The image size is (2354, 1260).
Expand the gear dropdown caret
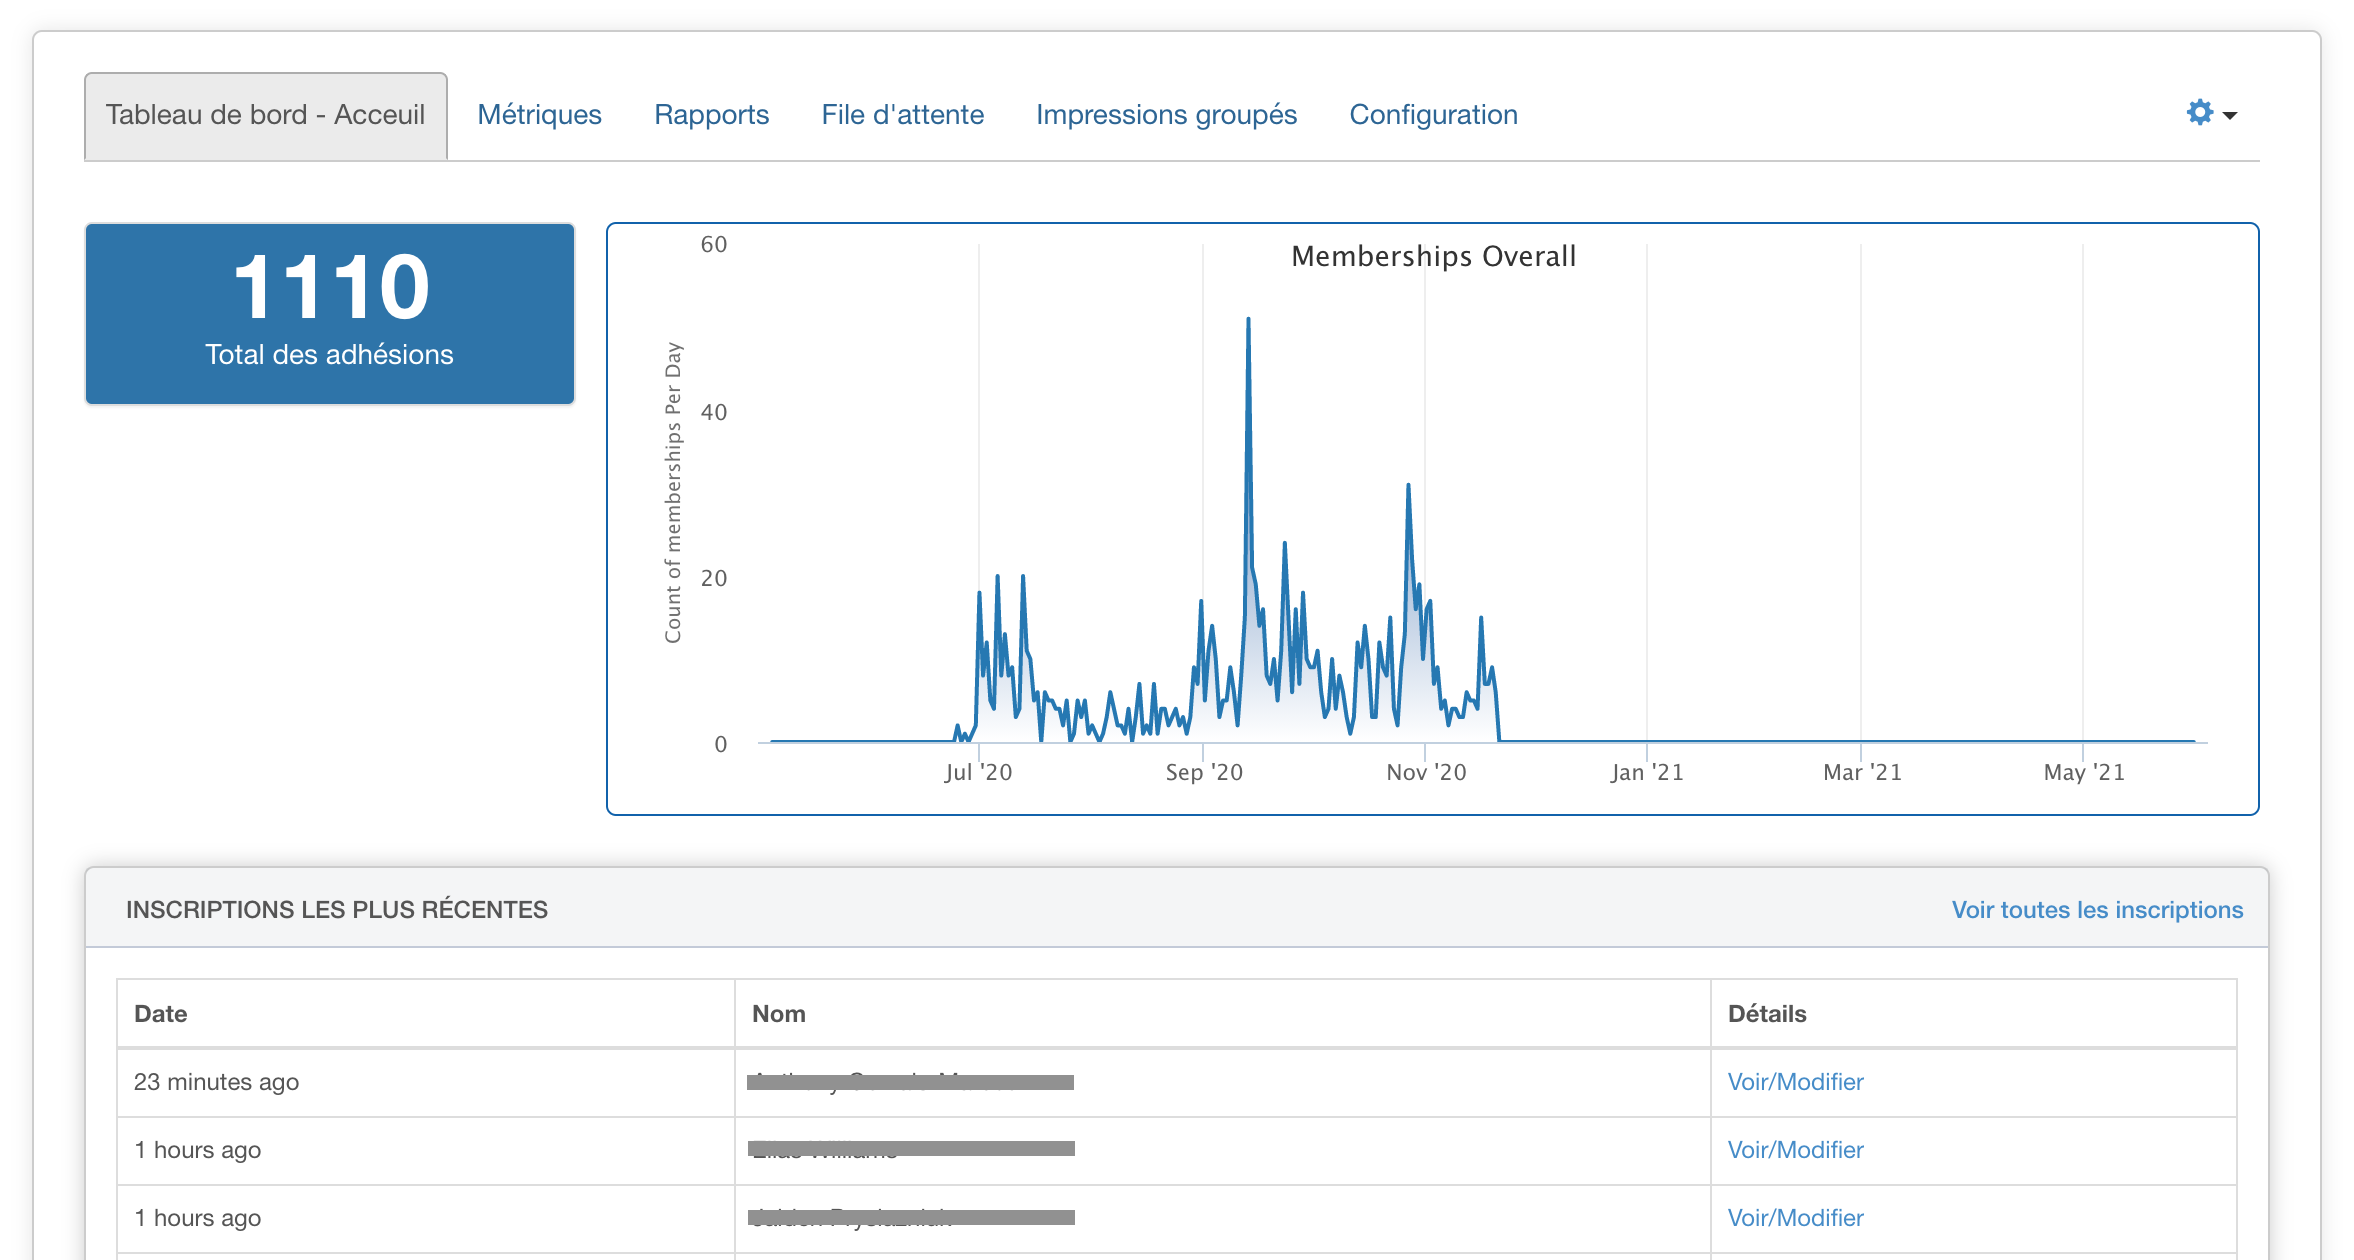(2230, 116)
